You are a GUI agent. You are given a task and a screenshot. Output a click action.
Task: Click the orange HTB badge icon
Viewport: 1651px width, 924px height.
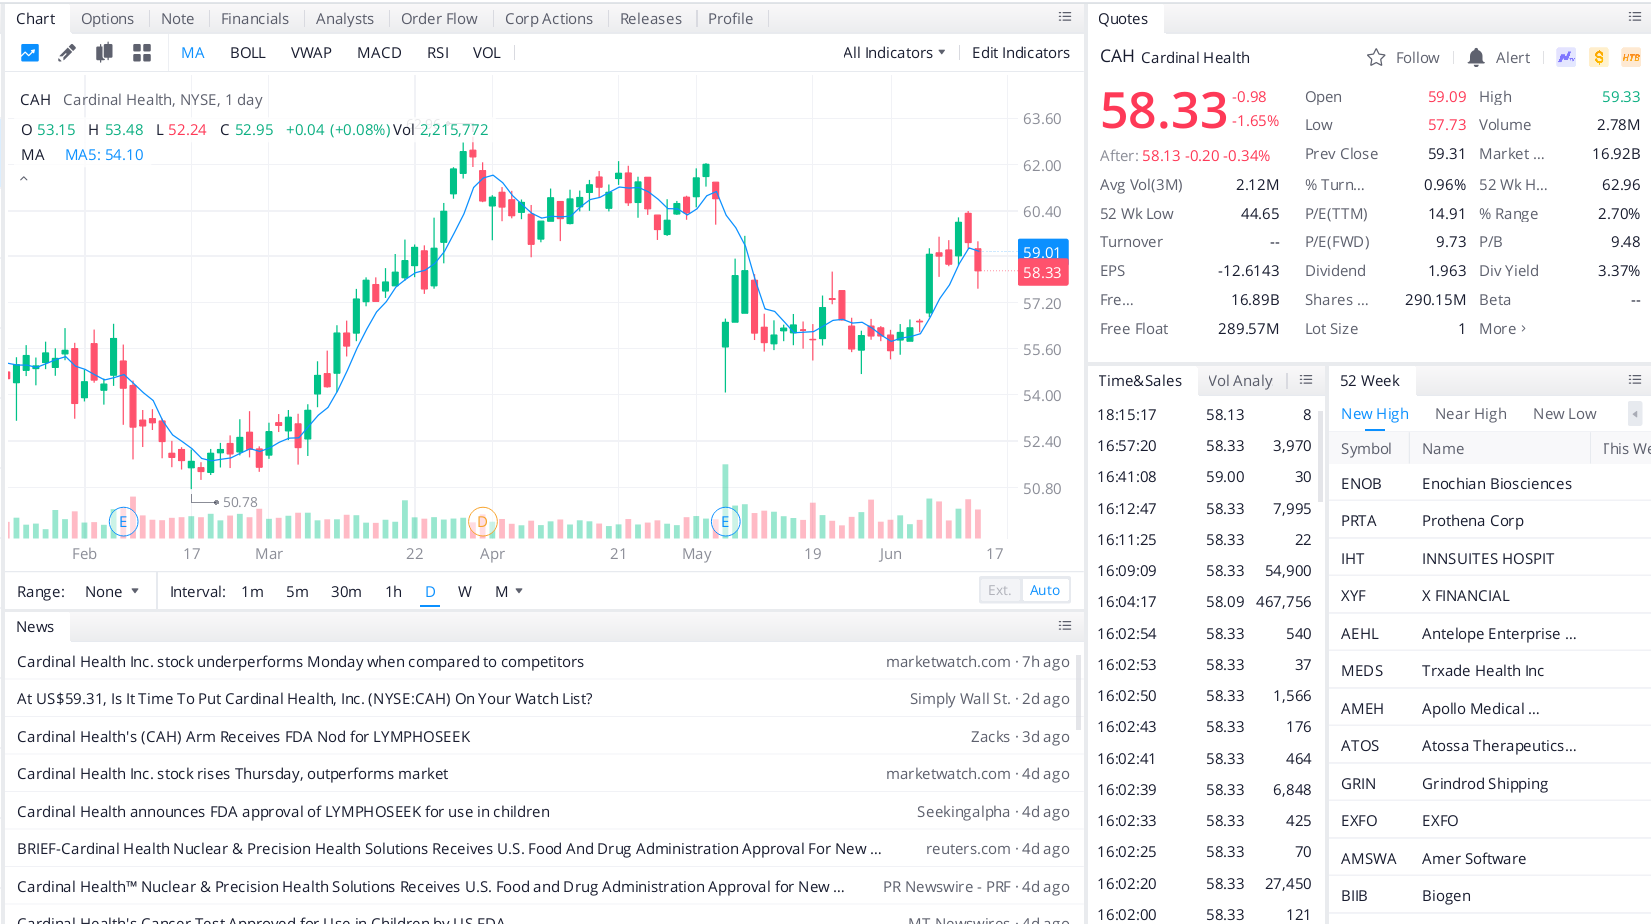(x=1631, y=58)
